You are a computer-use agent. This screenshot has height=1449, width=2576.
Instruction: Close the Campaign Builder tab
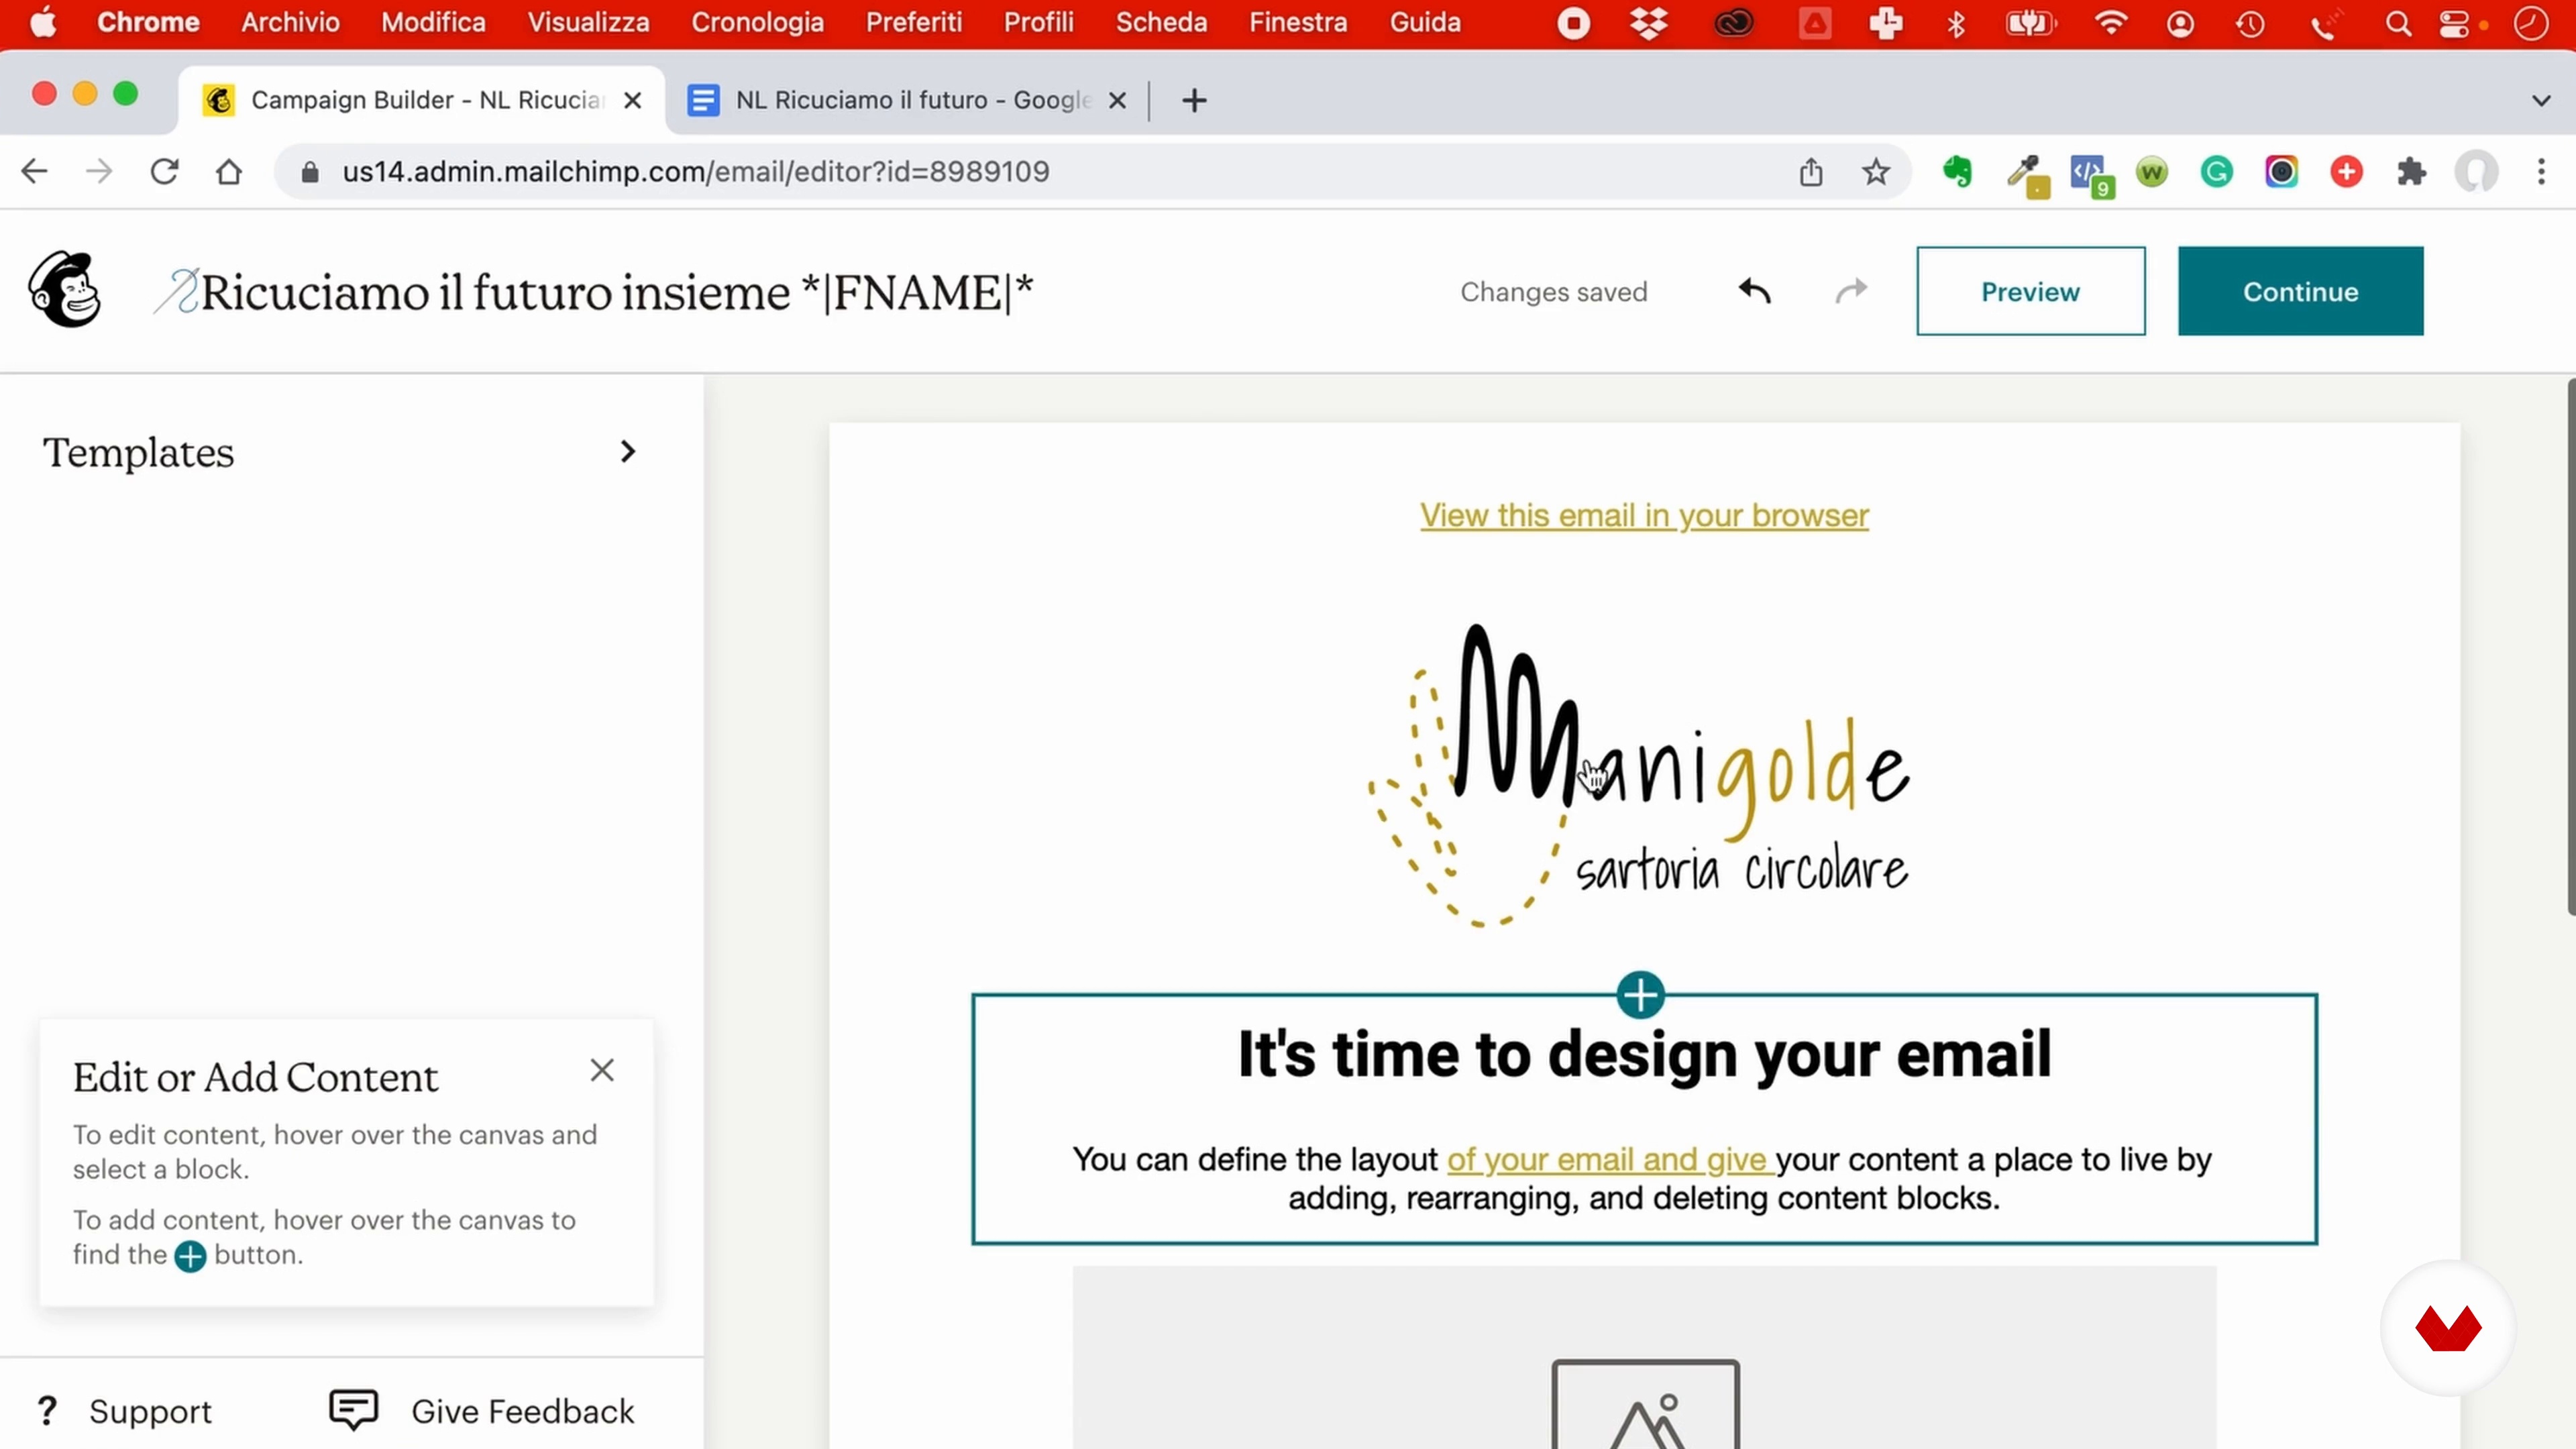tap(632, 100)
